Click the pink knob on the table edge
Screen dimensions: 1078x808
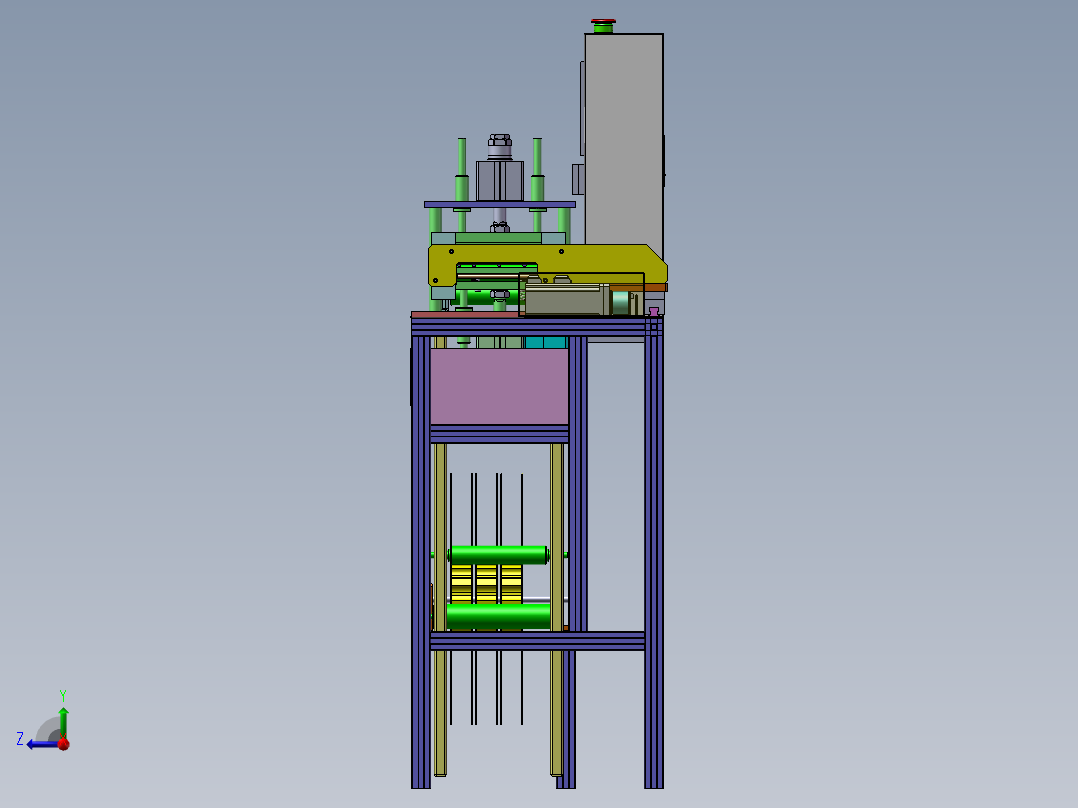654,311
